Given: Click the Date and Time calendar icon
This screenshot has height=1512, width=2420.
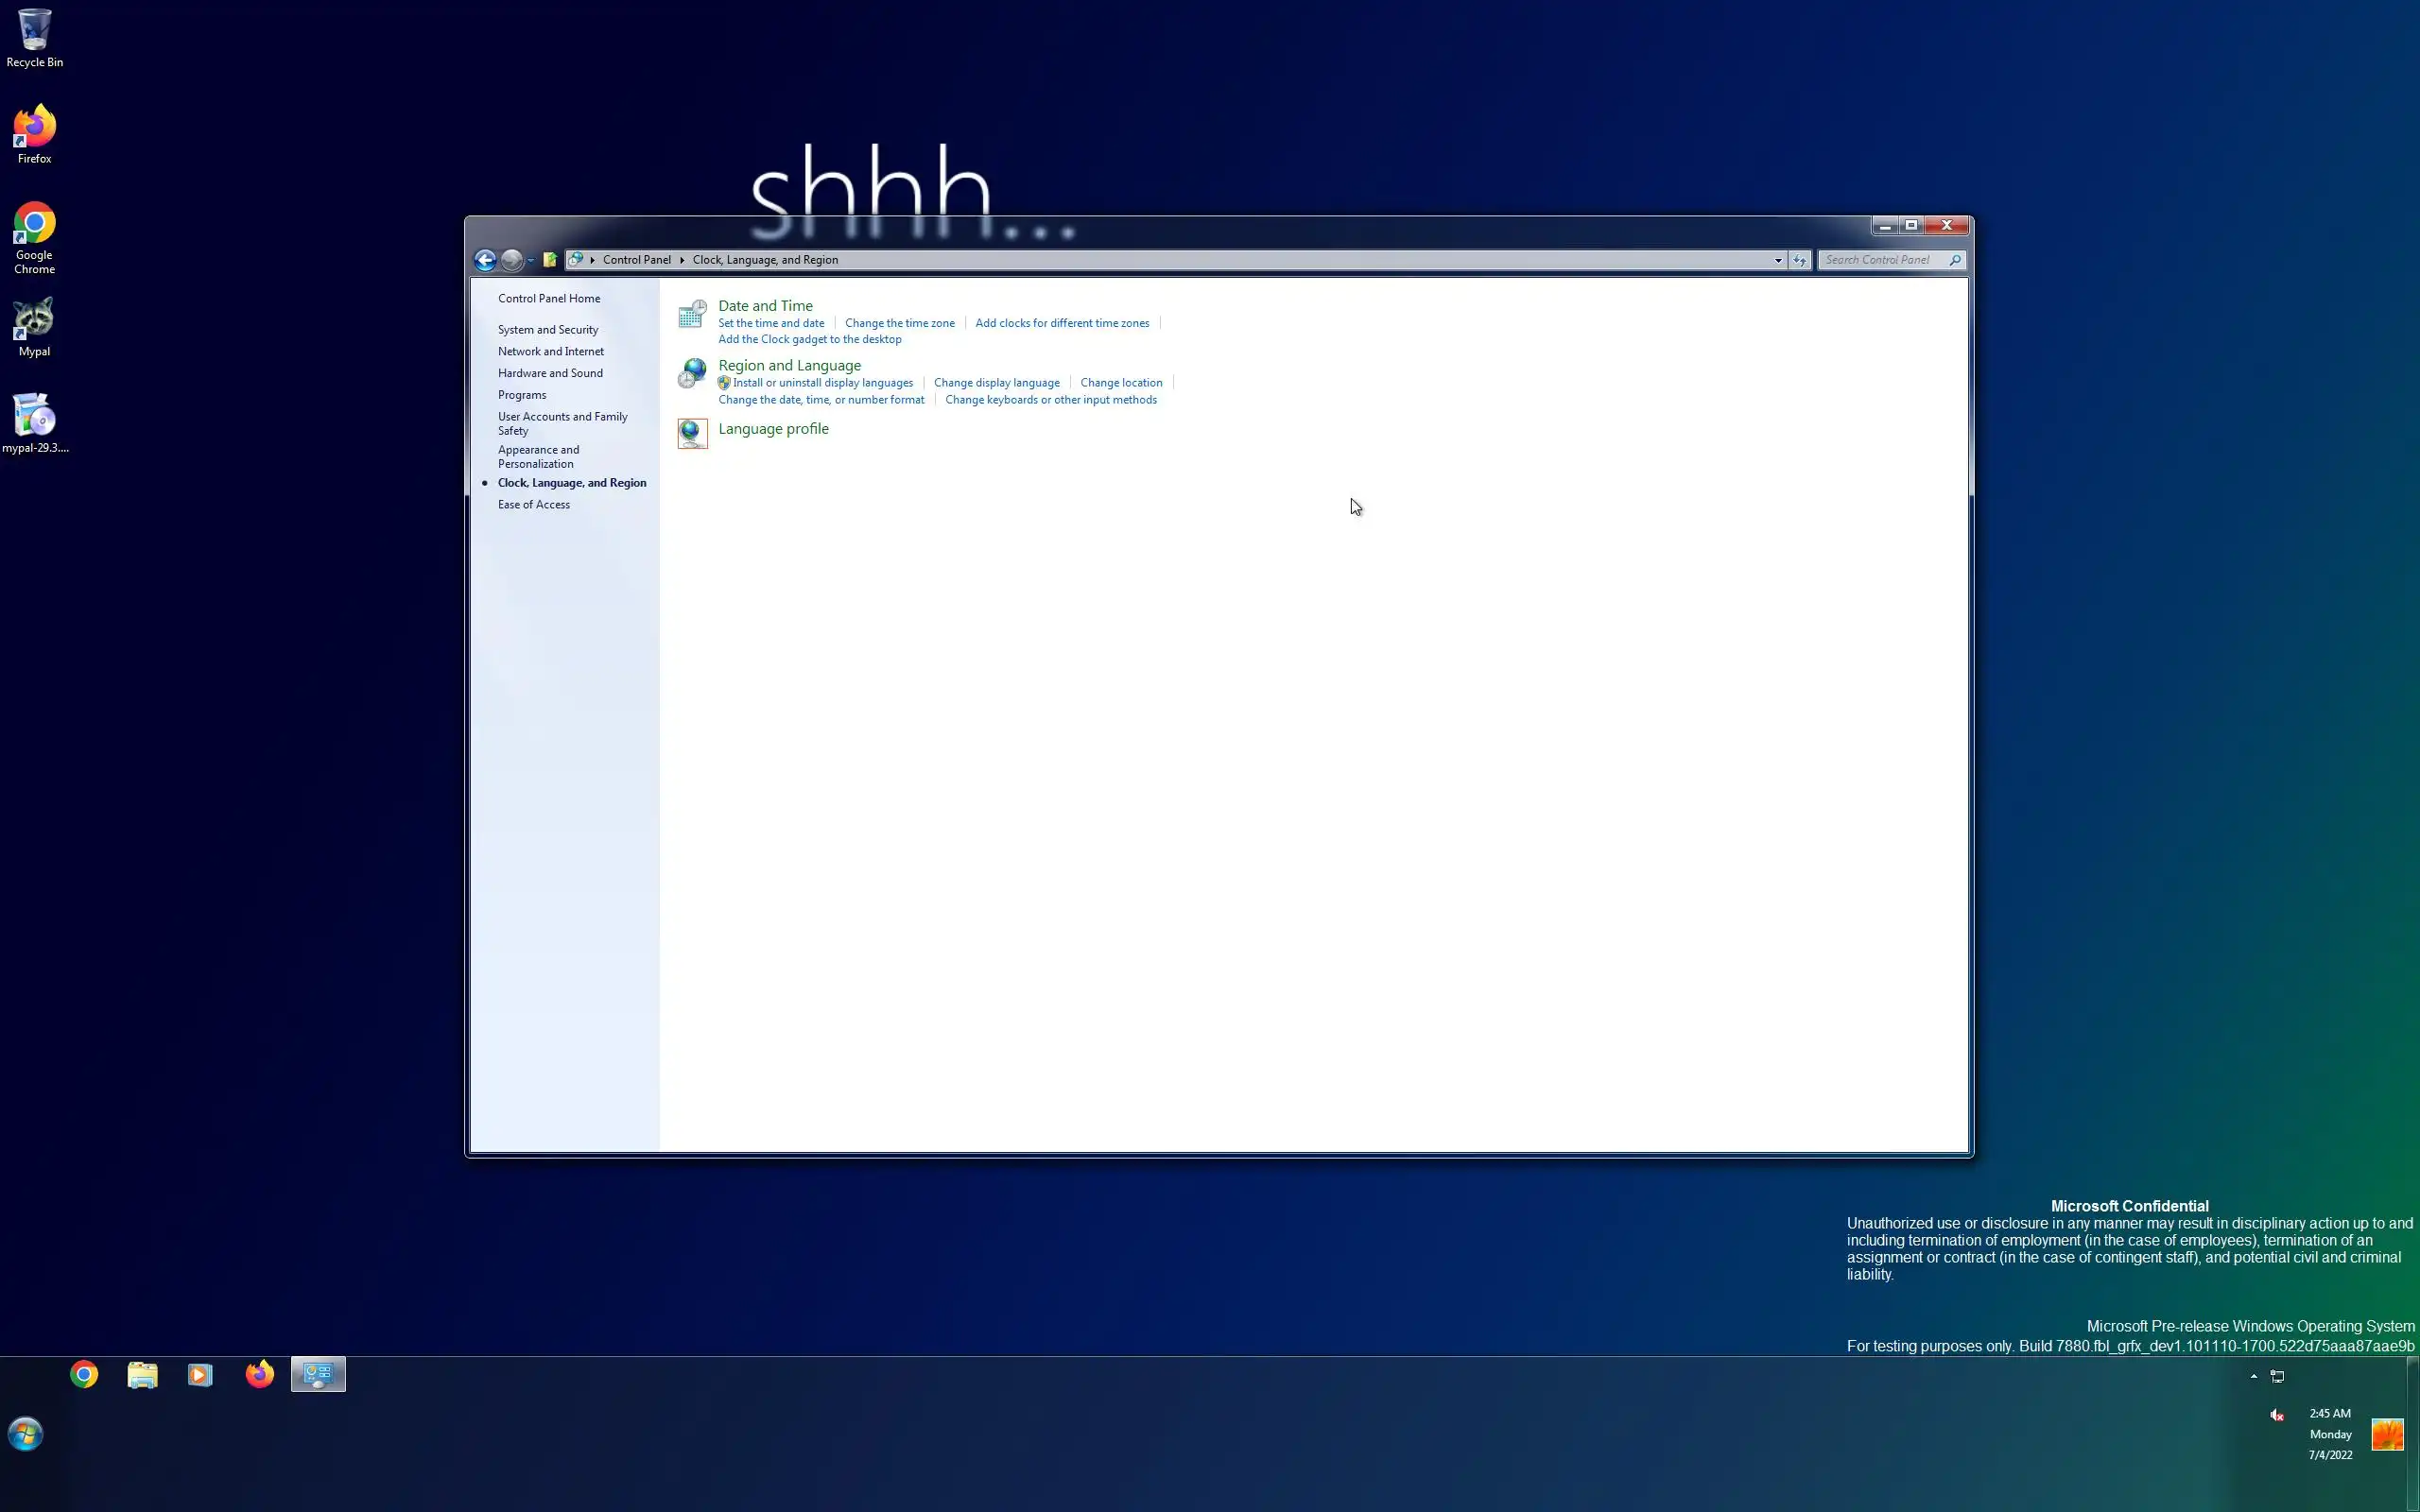Looking at the screenshot, I should [x=692, y=314].
